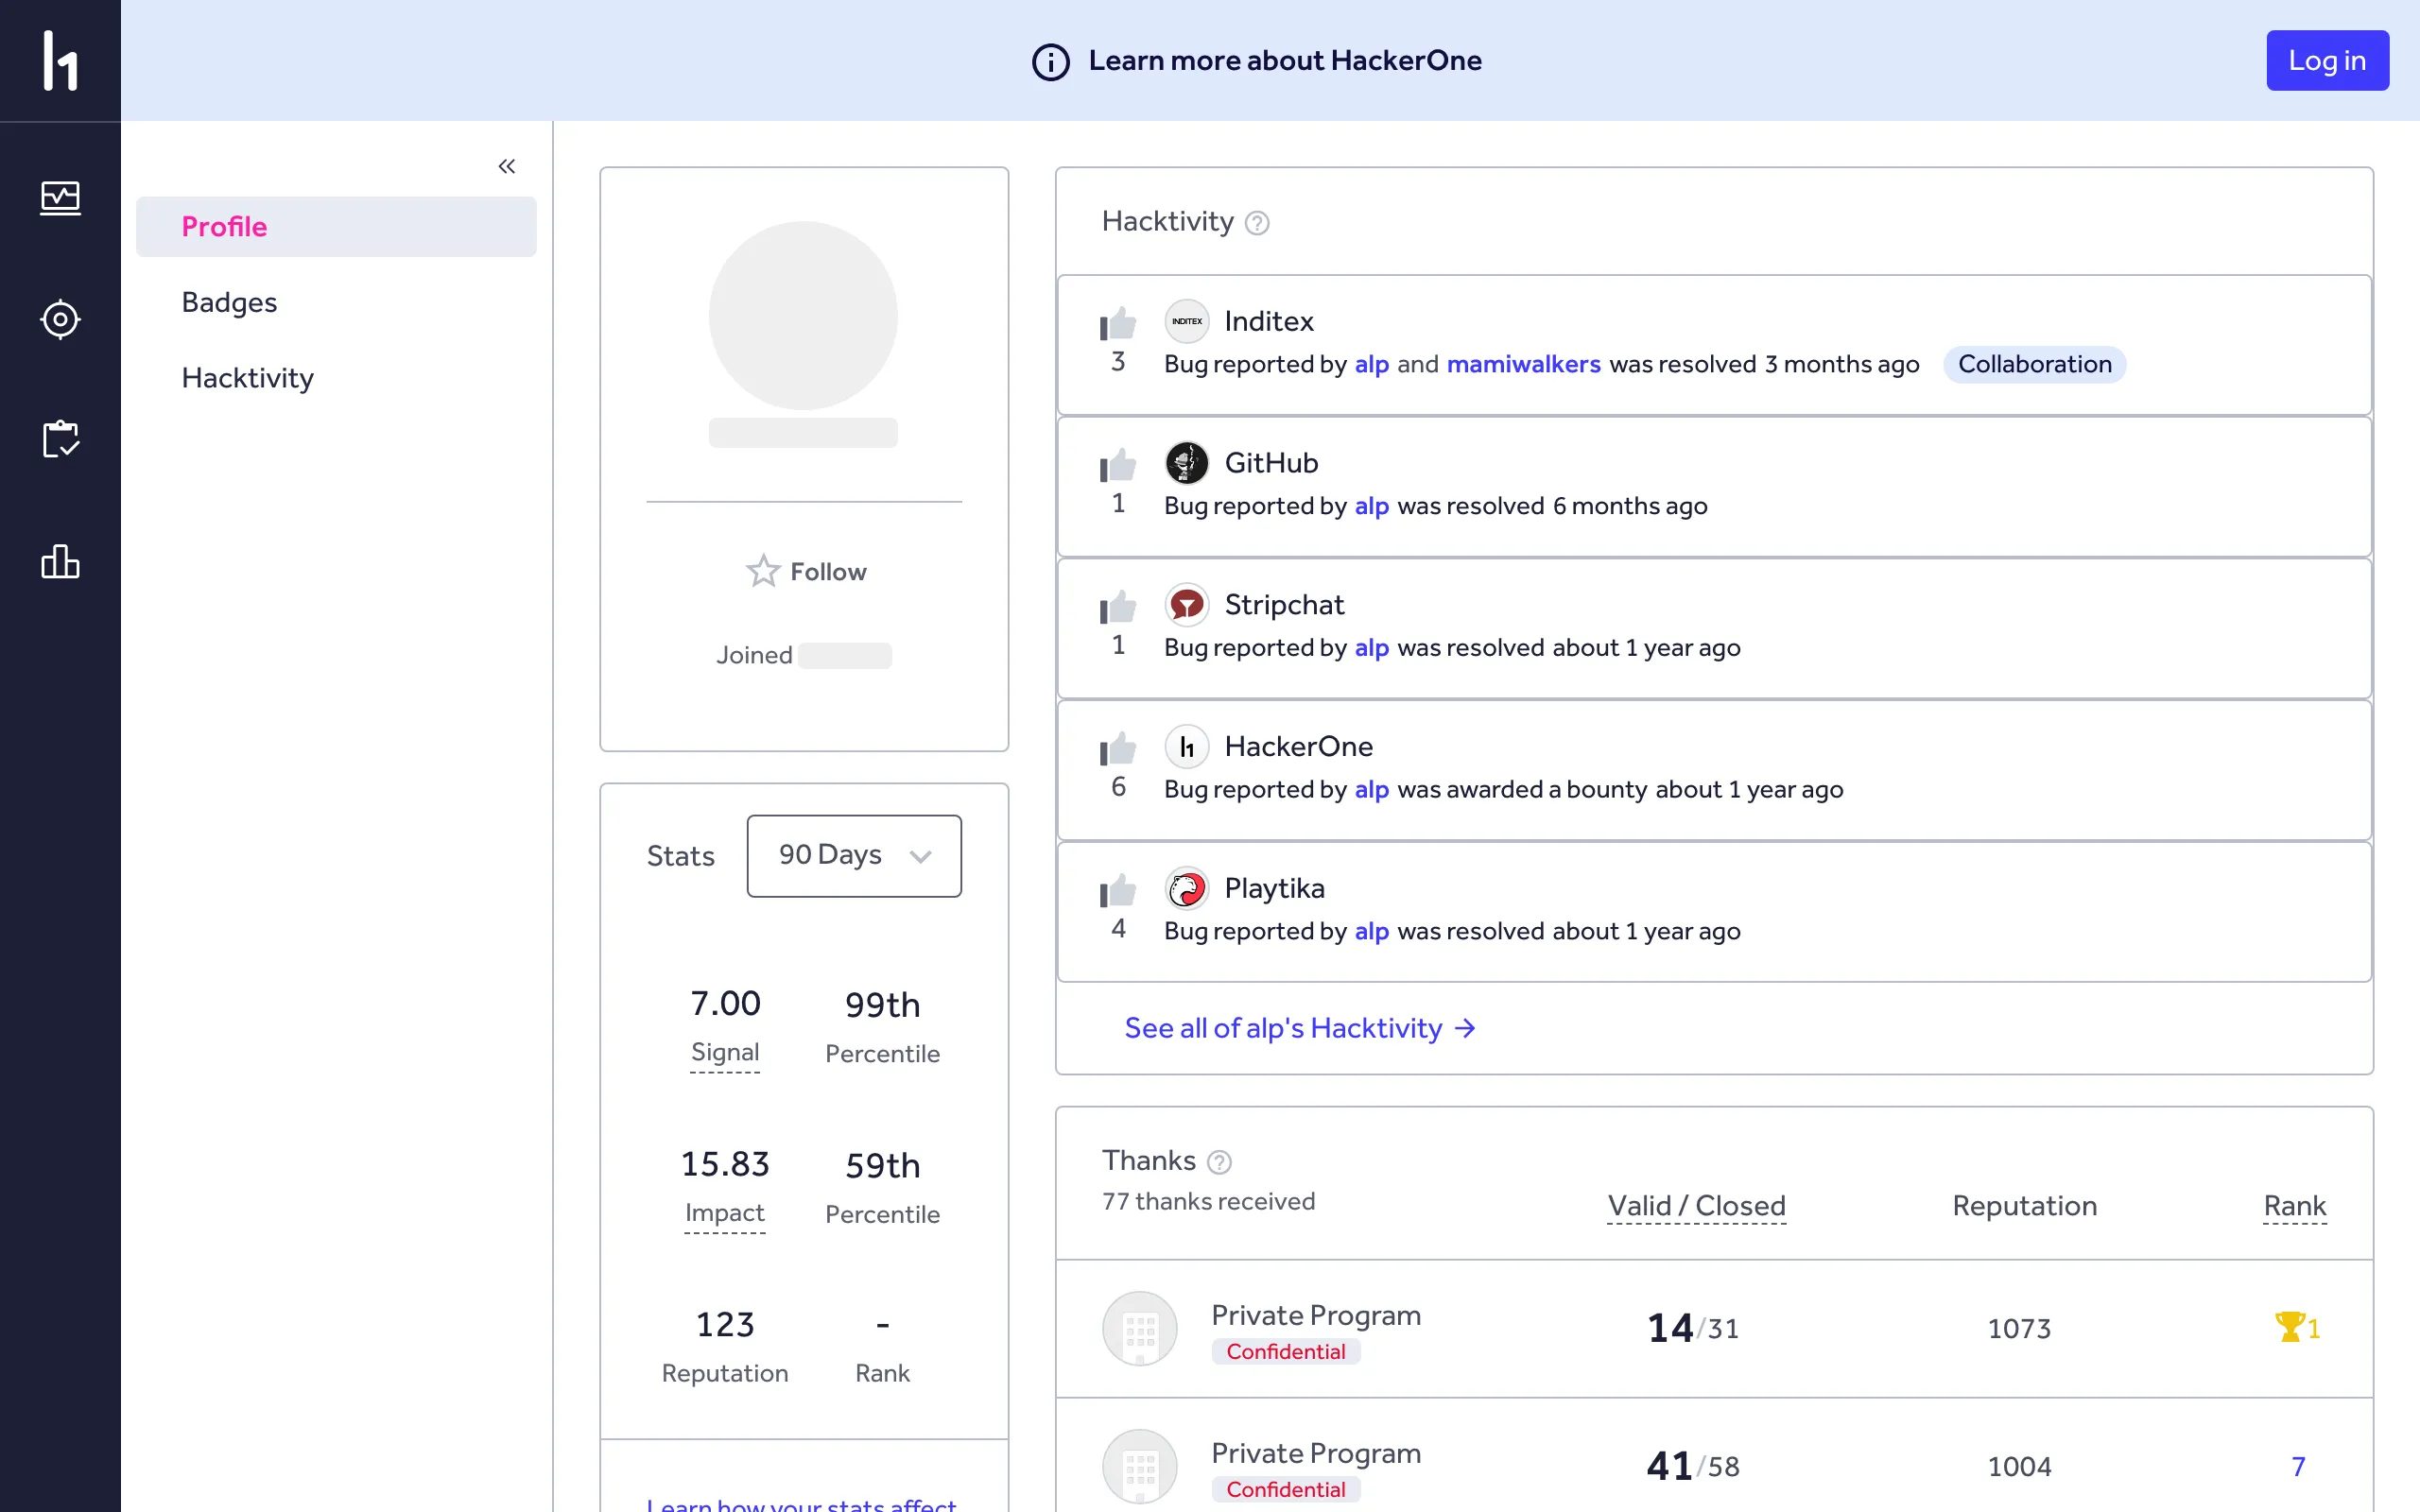This screenshot has height=1512, width=2420.
Task: Open alp link in the Playtika report
Action: tap(1371, 932)
